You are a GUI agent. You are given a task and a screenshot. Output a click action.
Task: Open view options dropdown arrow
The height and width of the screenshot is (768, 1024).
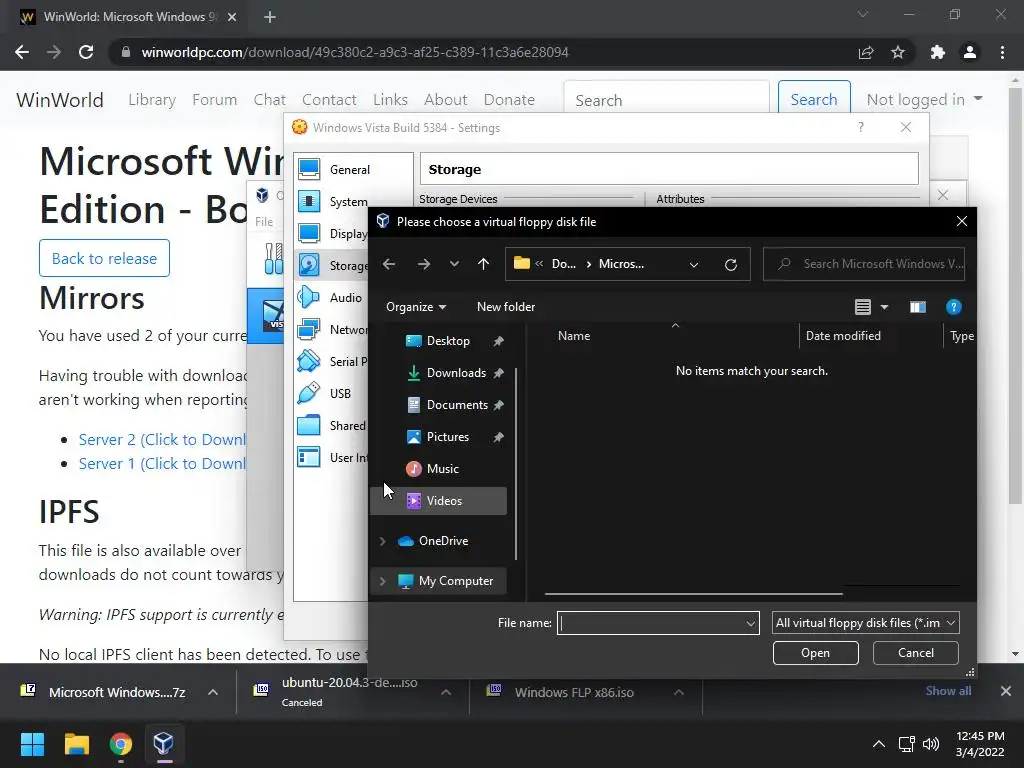pyautogui.click(x=884, y=307)
